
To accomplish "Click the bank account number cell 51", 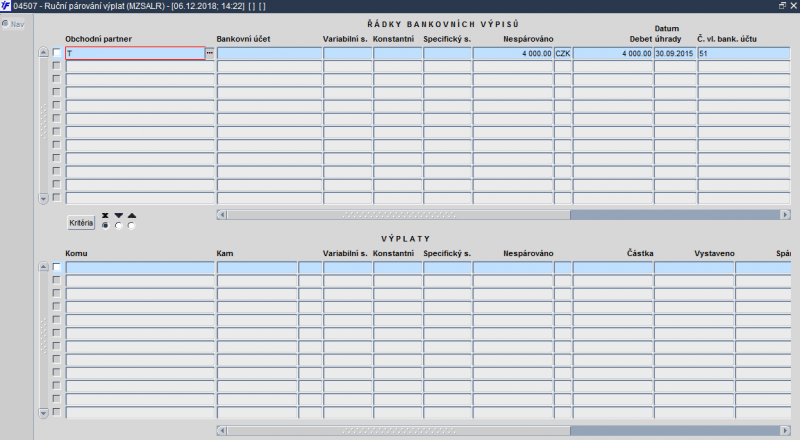I will [744, 53].
